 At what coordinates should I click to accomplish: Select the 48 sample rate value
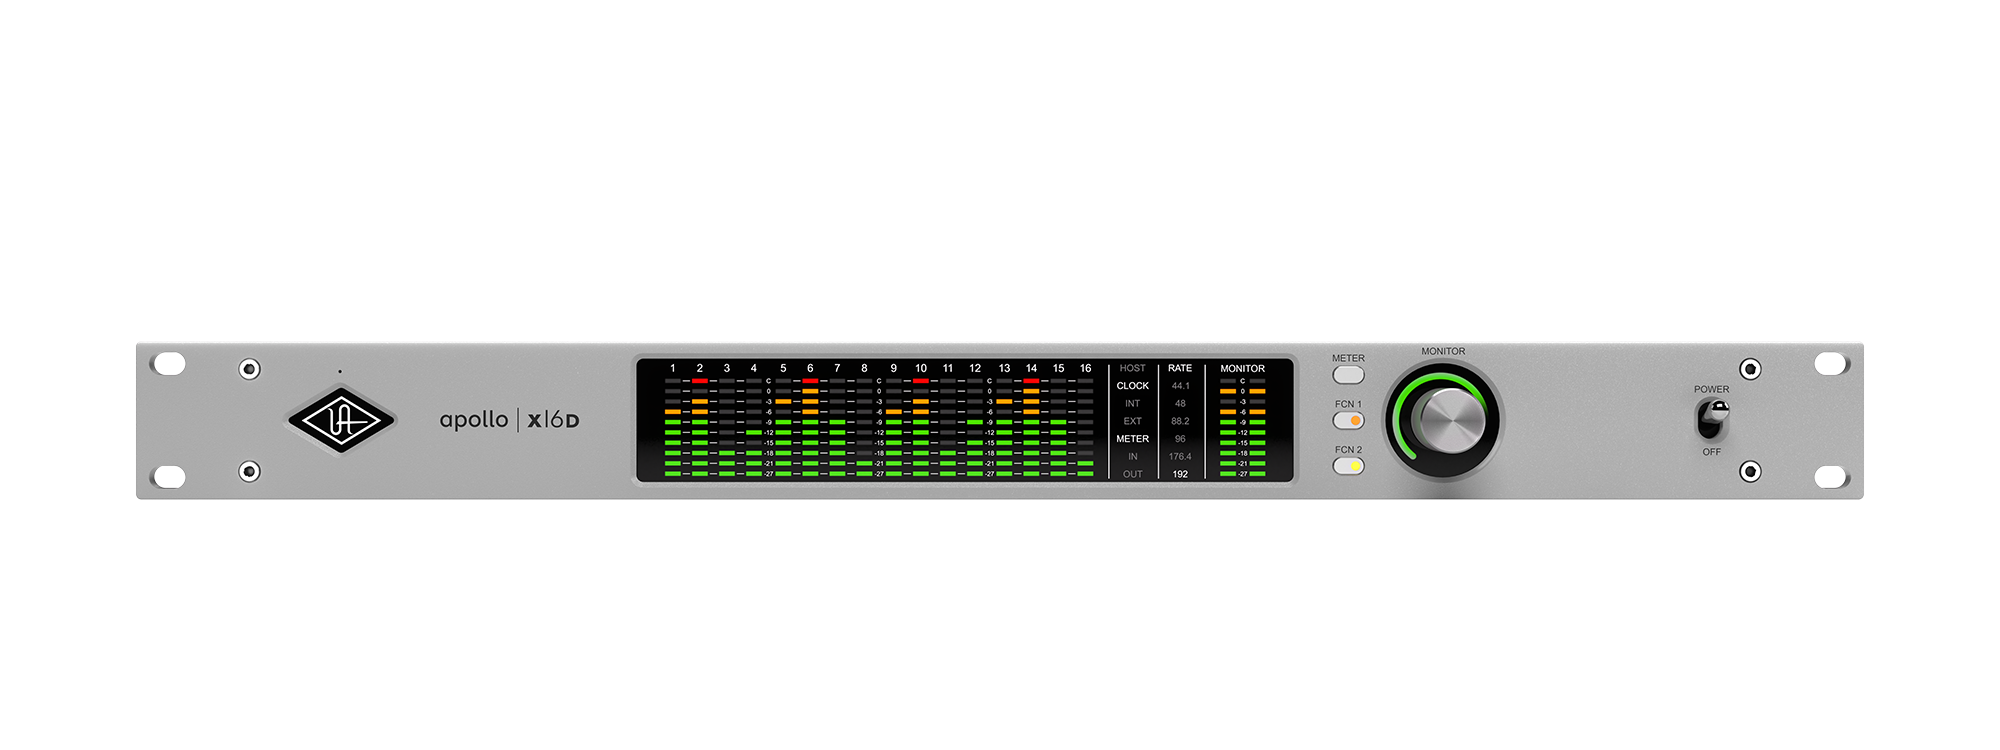(x=1180, y=404)
